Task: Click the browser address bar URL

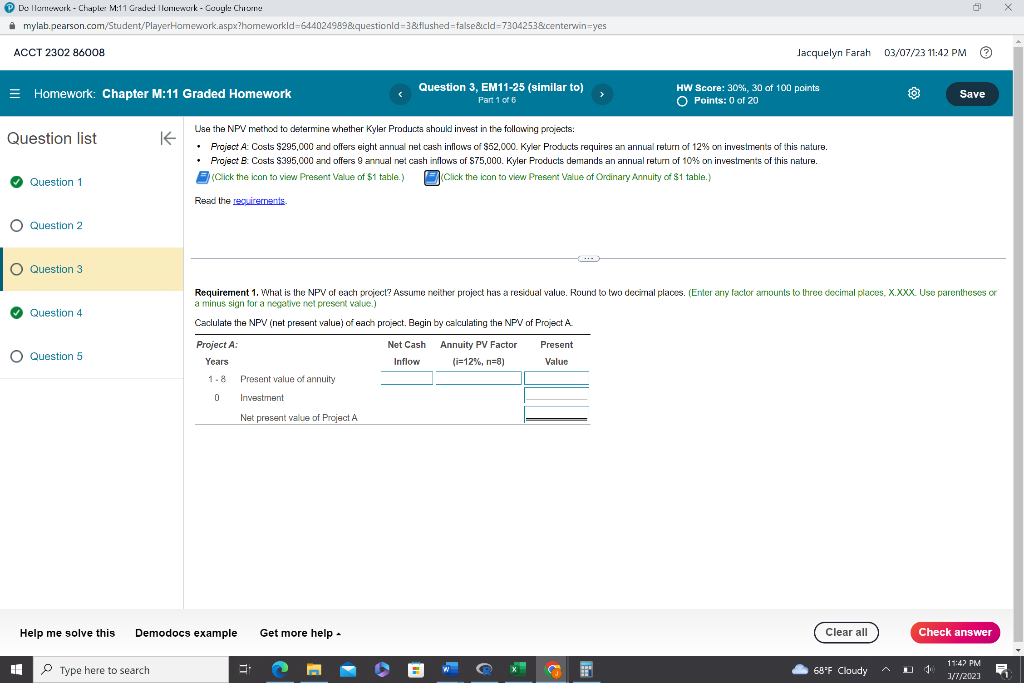Action: [315, 25]
